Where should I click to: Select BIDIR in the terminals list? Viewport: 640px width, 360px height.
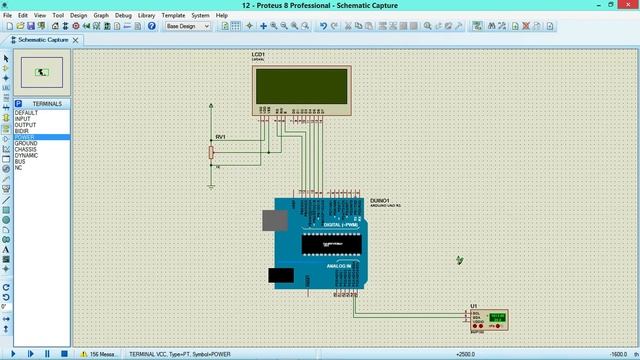42,131
